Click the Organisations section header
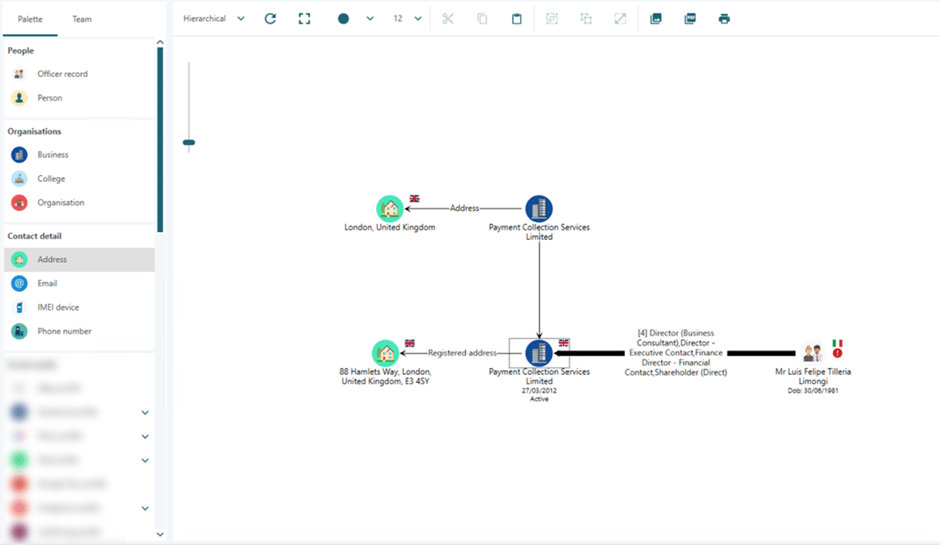This screenshot has height=545, width=940. point(34,131)
